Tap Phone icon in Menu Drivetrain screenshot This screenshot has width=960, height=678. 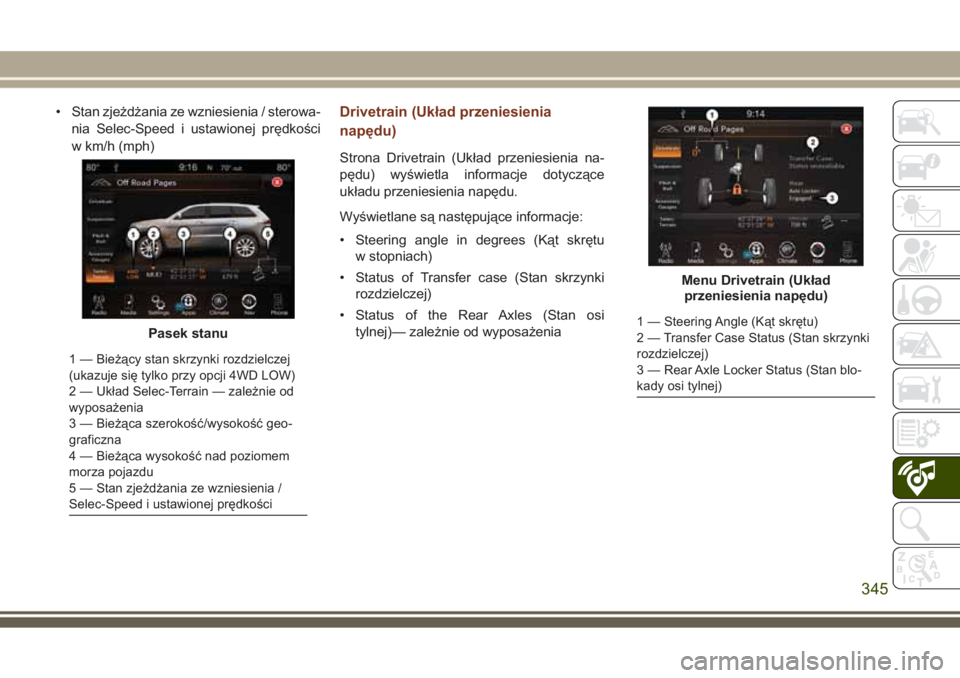[x=847, y=252]
